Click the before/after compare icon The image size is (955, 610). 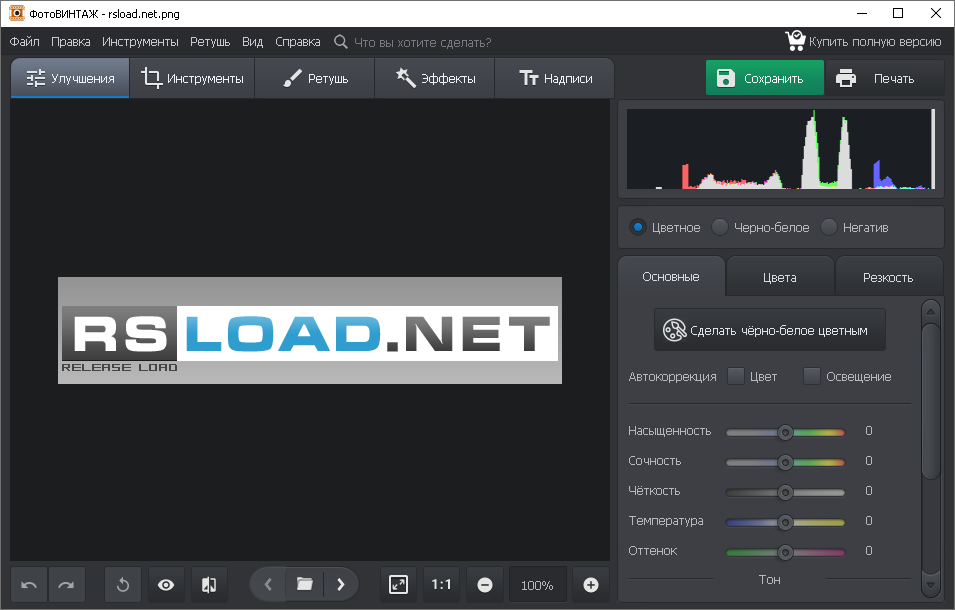click(209, 585)
